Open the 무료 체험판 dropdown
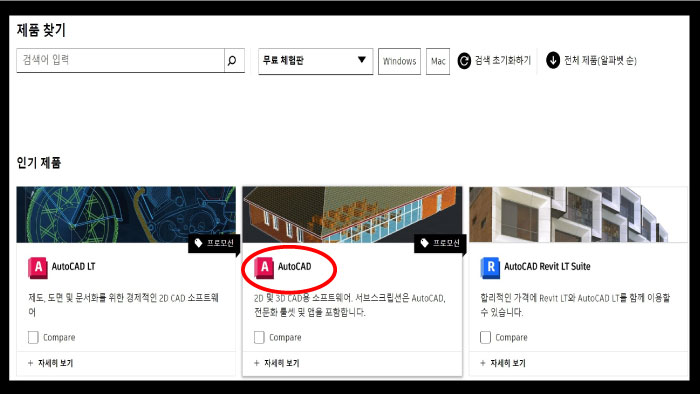Viewport: 700px width, 394px height. pyautogui.click(x=315, y=61)
